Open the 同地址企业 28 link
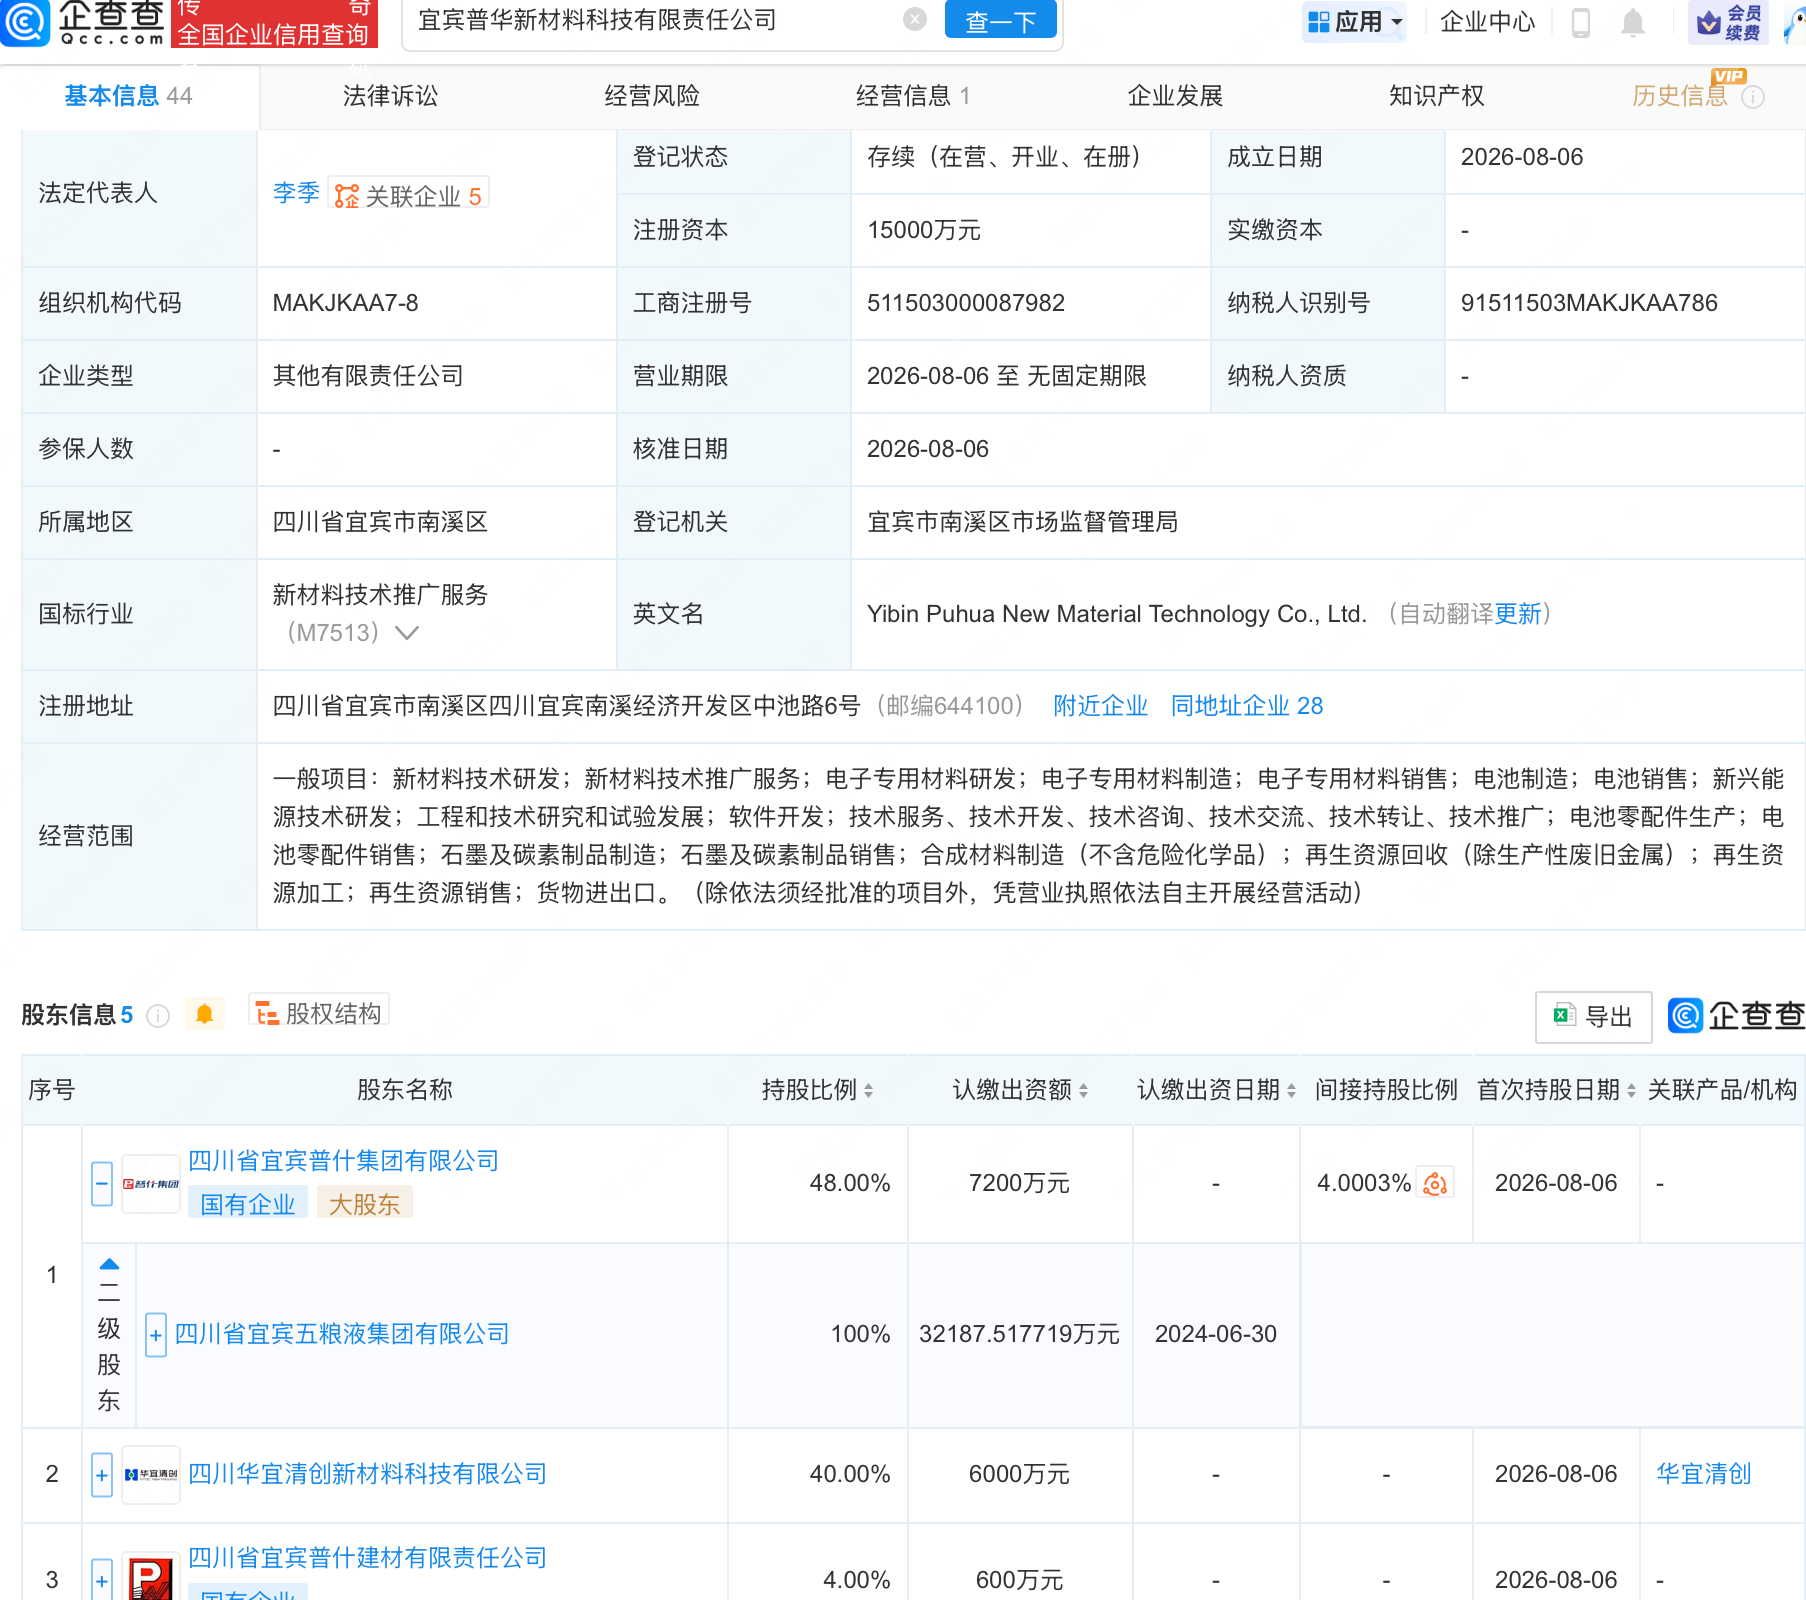This screenshot has height=1600, width=1806. coord(1247,706)
